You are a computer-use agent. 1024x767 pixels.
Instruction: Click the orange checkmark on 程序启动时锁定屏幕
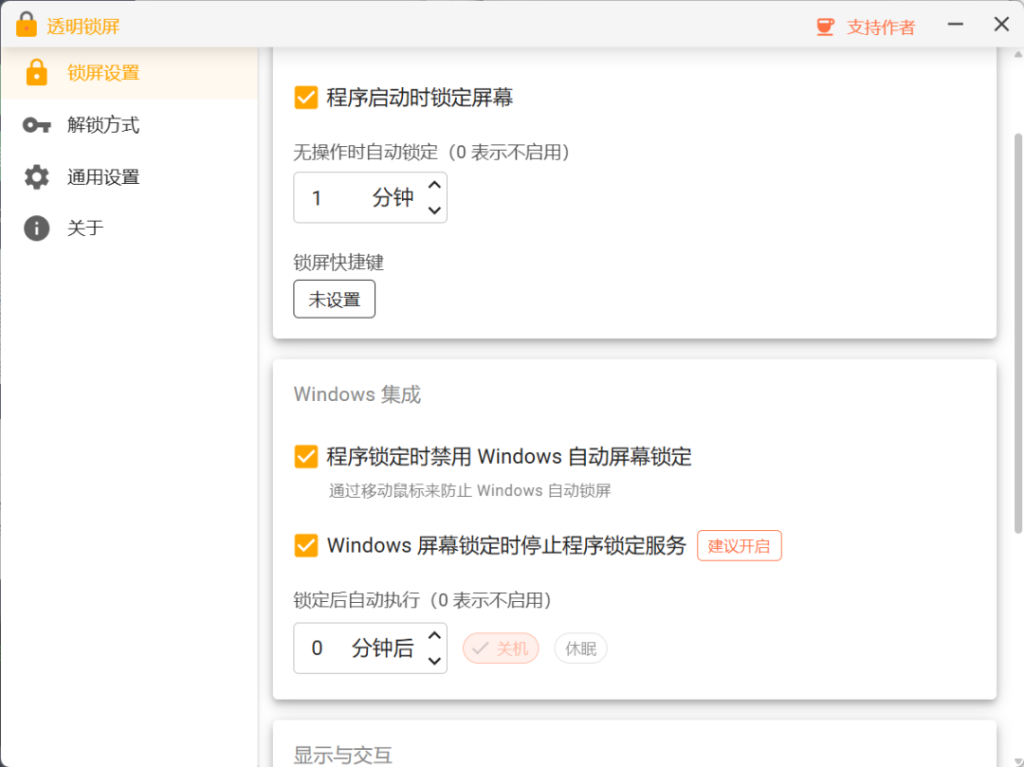[x=306, y=96]
